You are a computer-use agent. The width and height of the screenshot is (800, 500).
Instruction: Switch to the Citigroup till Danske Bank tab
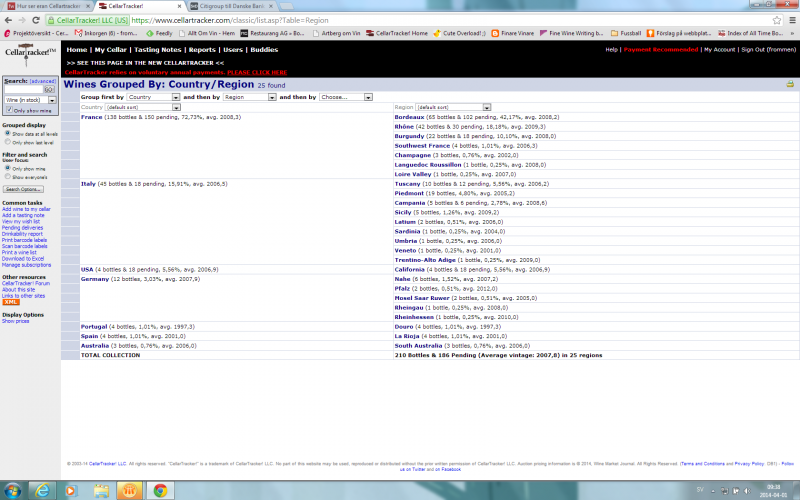[x=231, y=6]
